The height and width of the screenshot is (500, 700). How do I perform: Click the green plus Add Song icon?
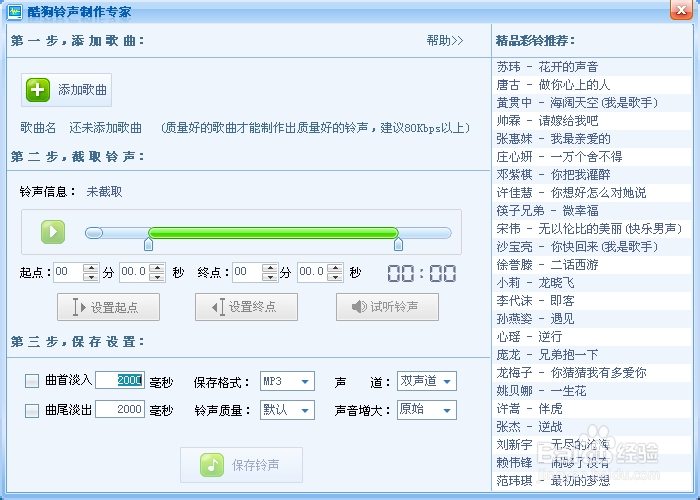coord(38,90)
